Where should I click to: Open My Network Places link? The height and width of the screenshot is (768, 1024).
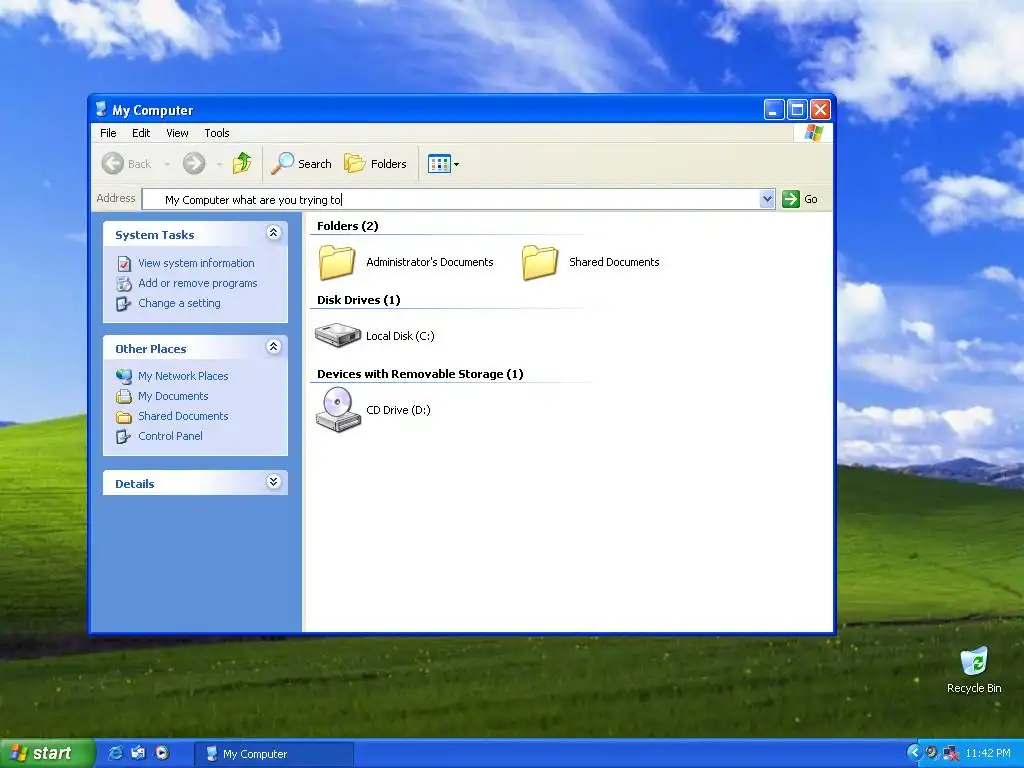(x=183, y=376)
